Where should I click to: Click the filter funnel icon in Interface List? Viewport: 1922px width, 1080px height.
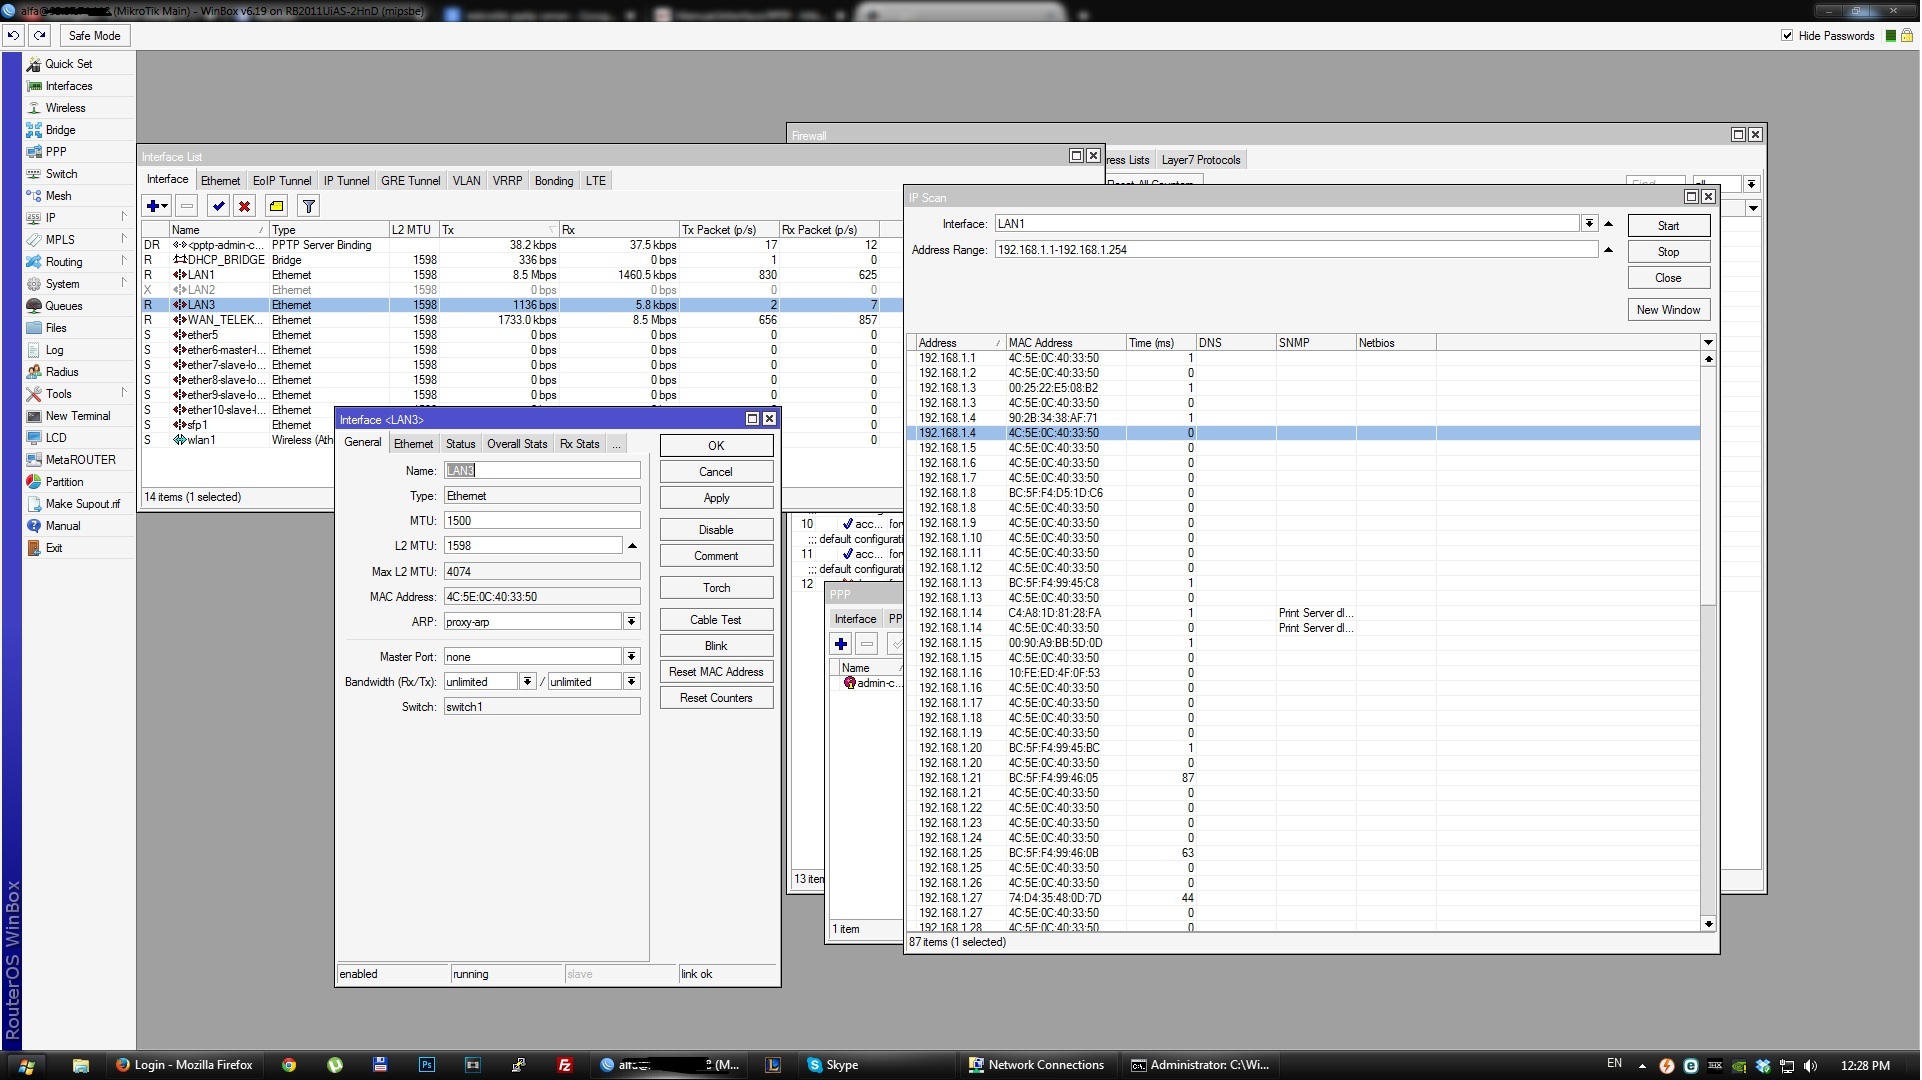click(x=308, y=206)
